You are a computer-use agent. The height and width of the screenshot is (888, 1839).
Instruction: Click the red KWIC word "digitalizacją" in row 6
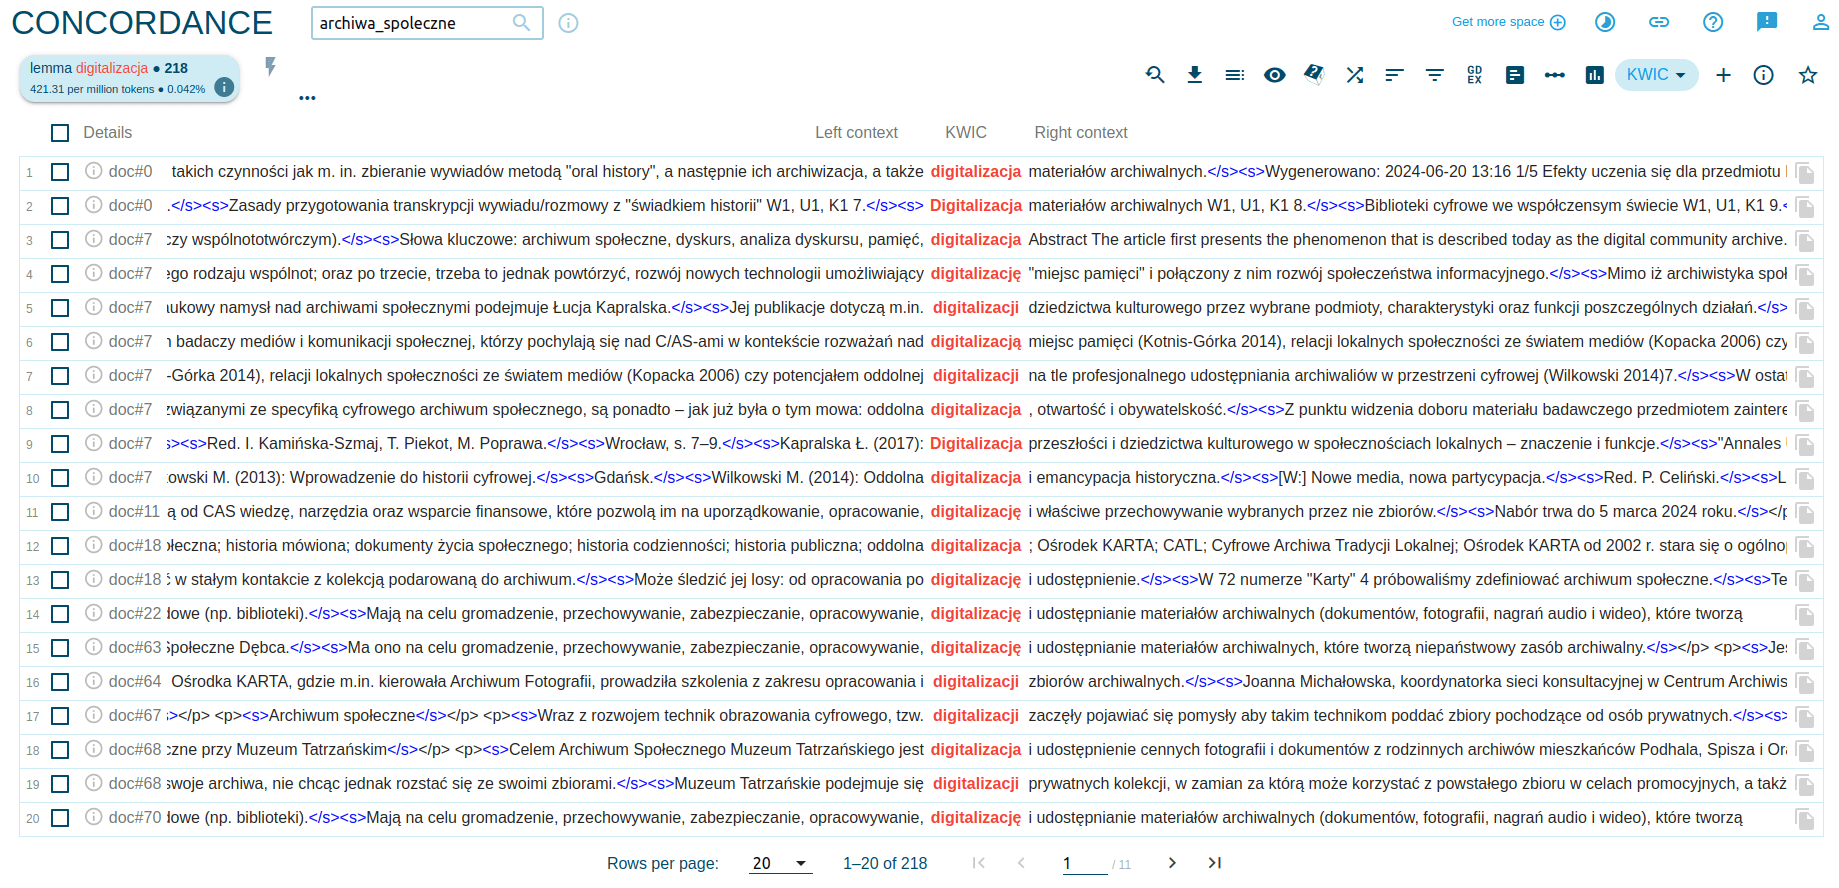pos(976,342)
